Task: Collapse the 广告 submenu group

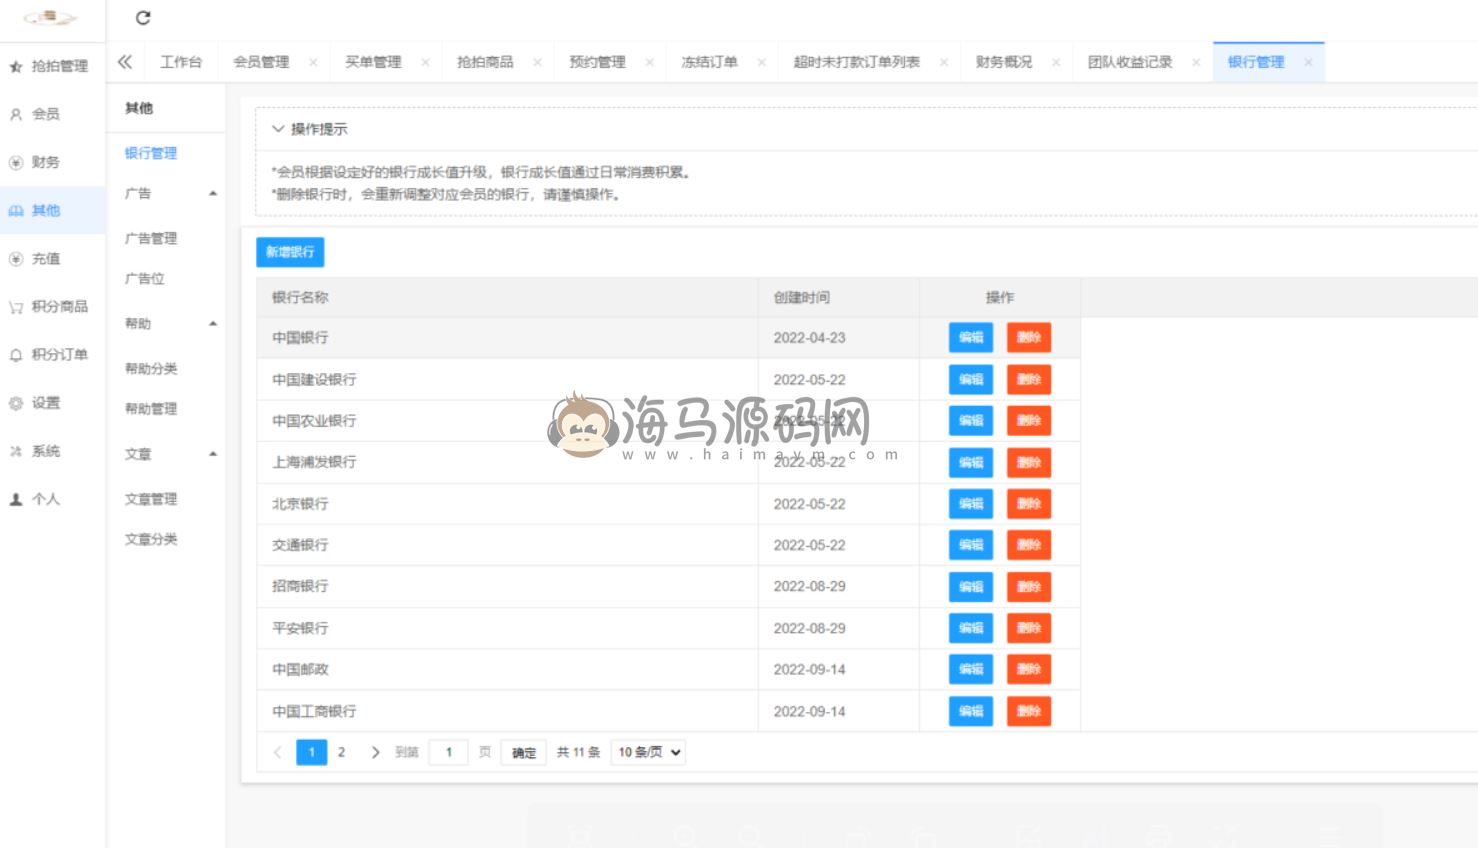Action: click(x=213, y=193)
